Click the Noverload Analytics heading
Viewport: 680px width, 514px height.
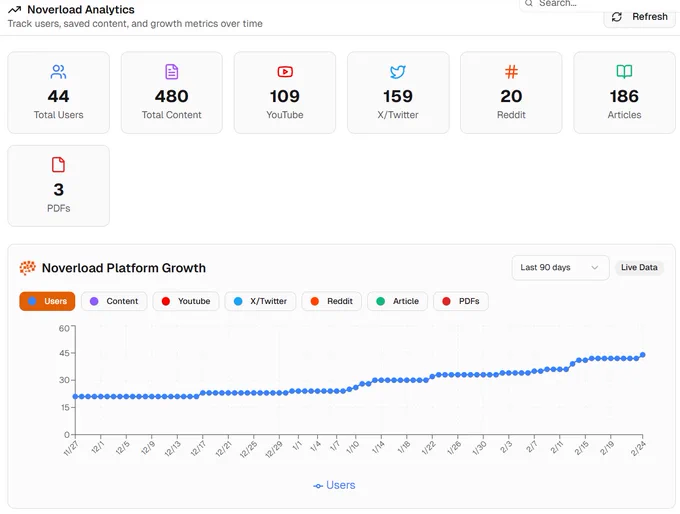[x=81, y=10]
